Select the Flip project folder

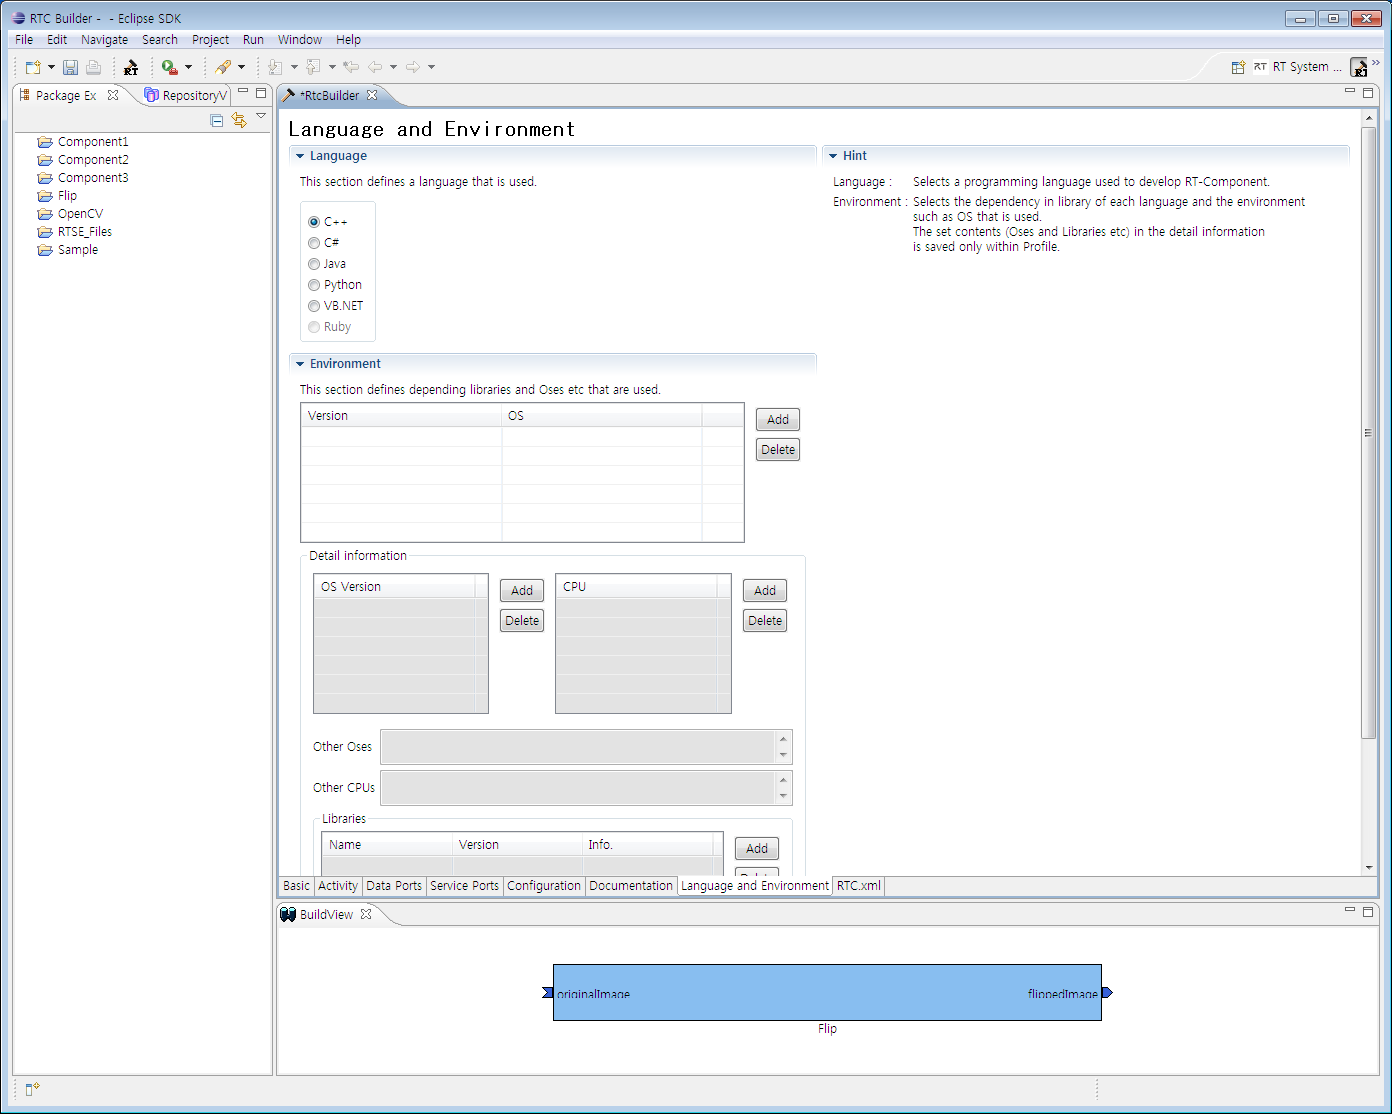[57, 196]
